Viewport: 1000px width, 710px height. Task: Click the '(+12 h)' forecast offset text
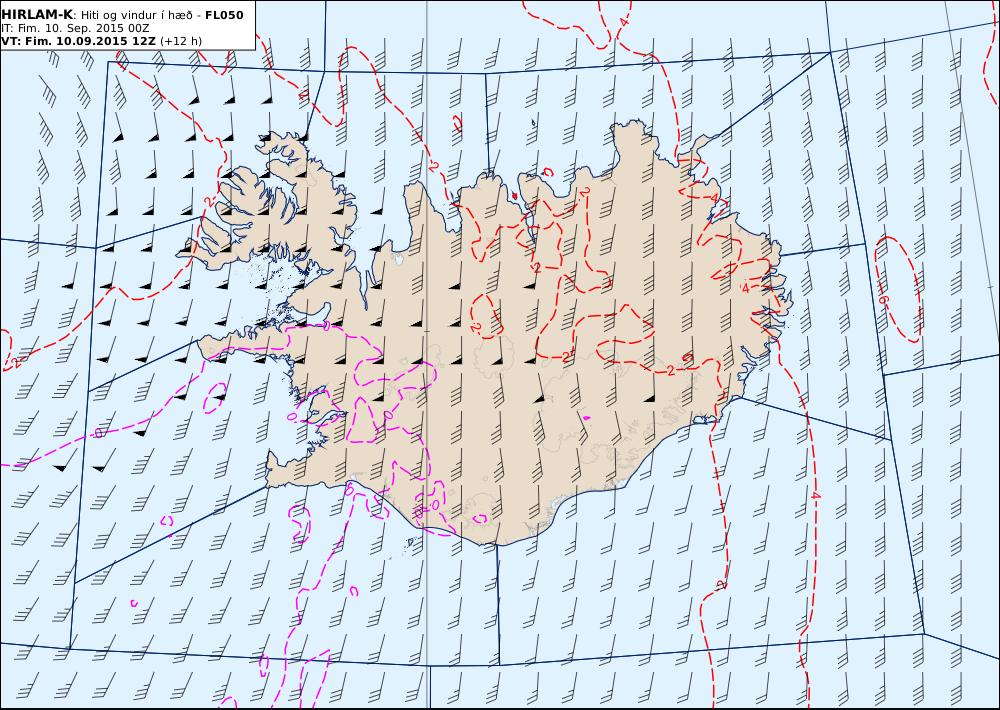pyautogui.click(x=180, y=41)
